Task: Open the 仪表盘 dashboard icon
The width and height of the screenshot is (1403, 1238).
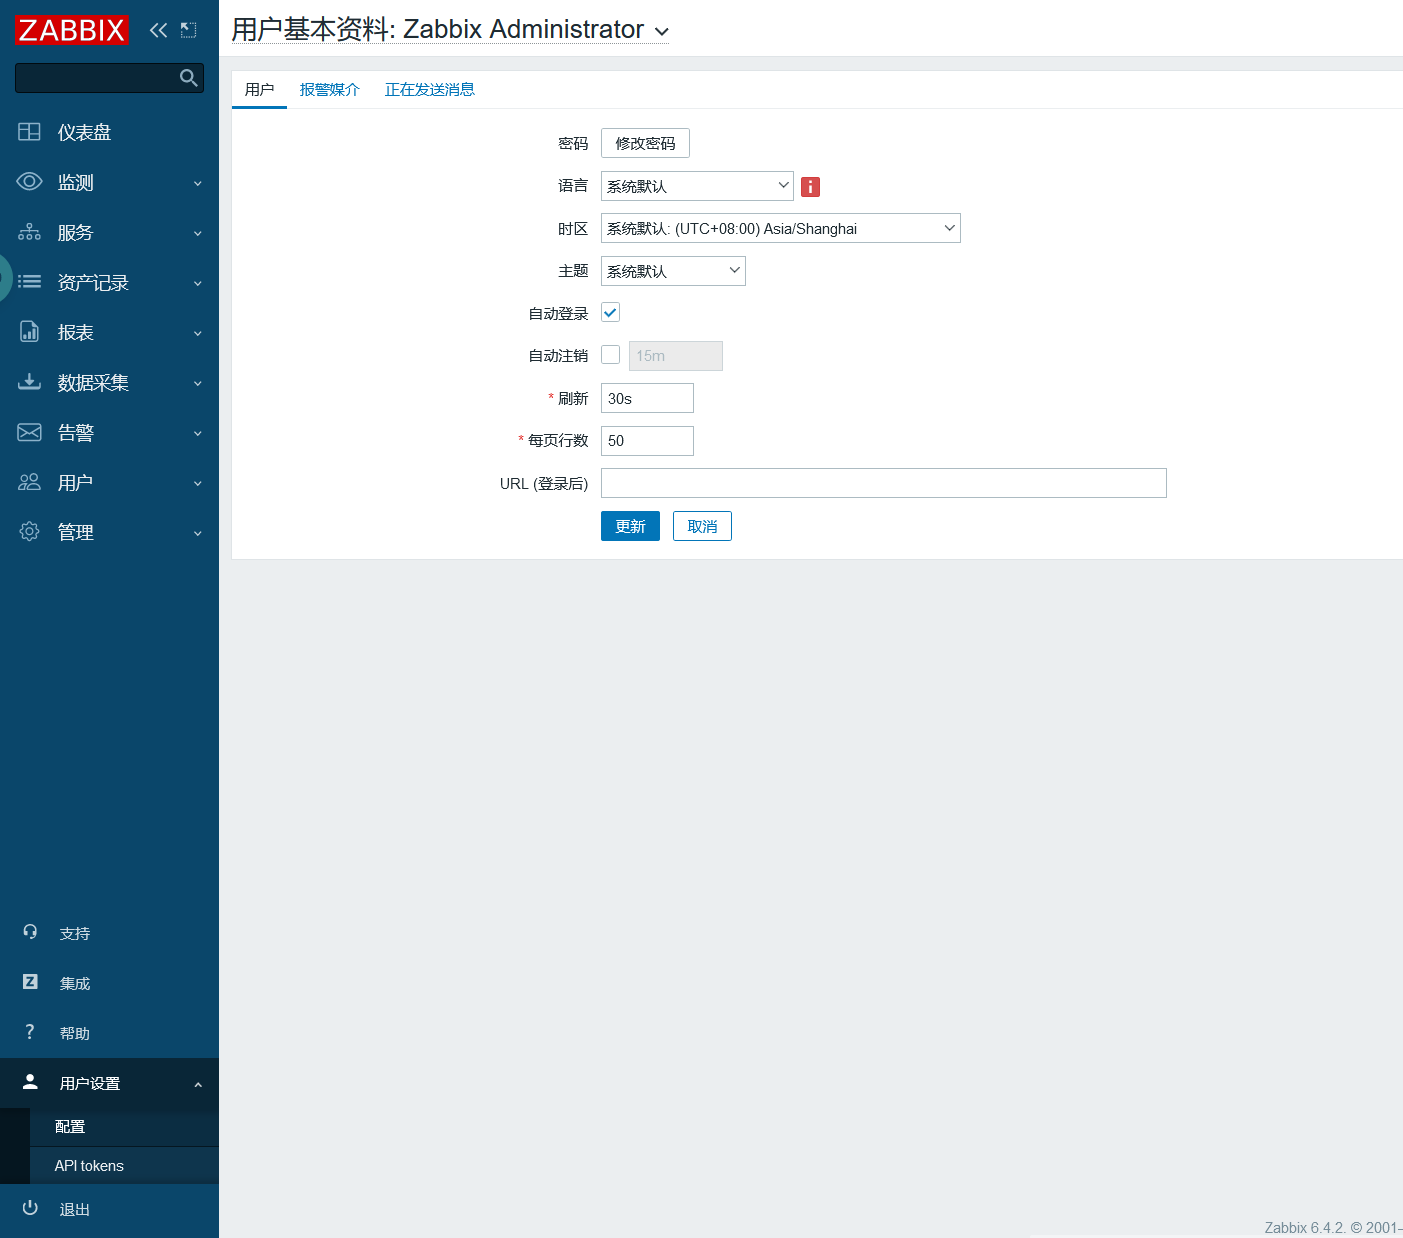Action: [30, 132]
